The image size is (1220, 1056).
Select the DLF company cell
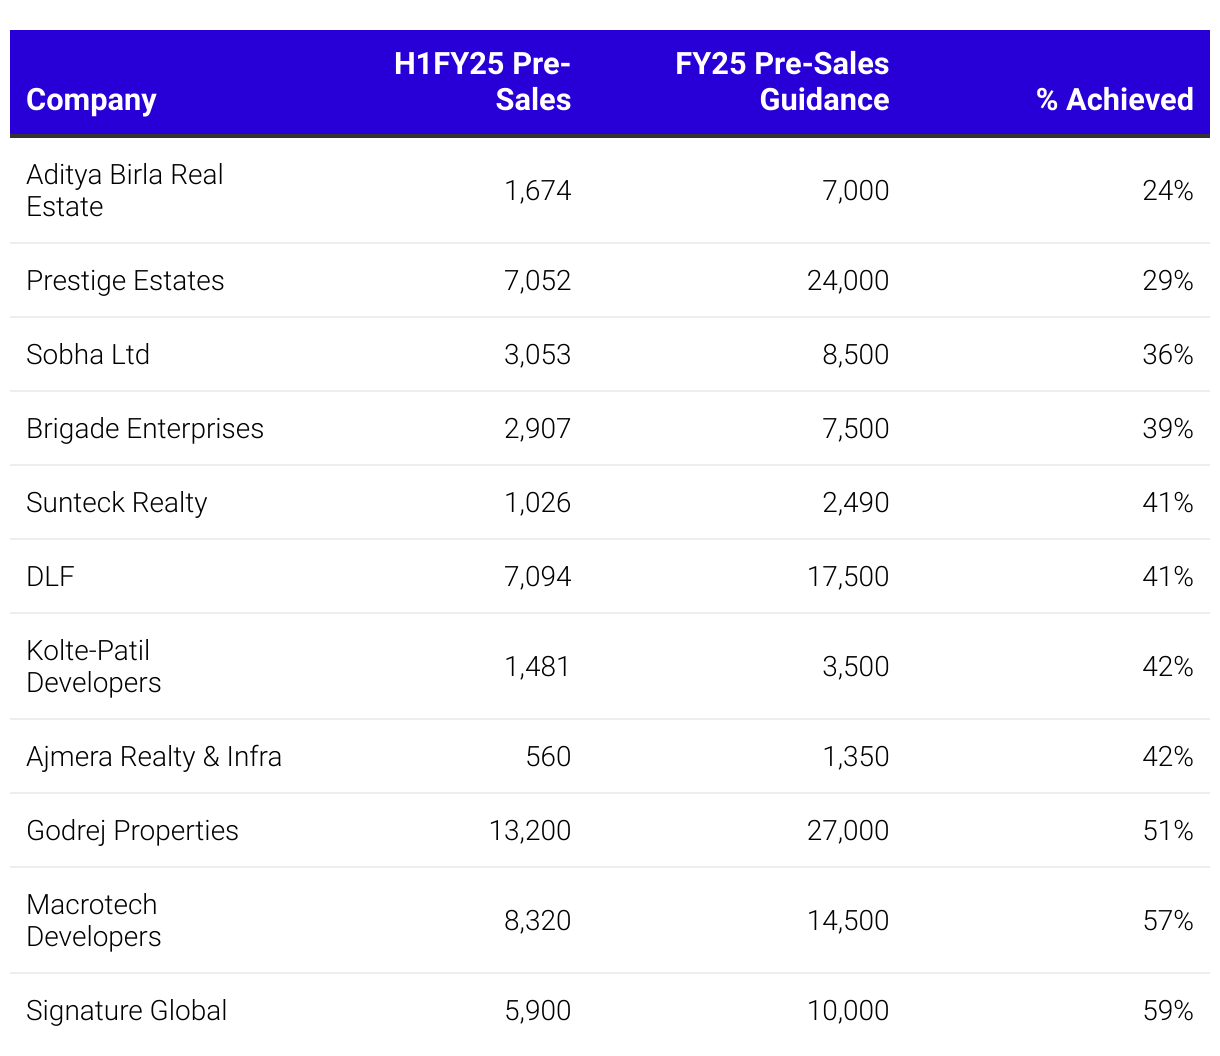50,577
